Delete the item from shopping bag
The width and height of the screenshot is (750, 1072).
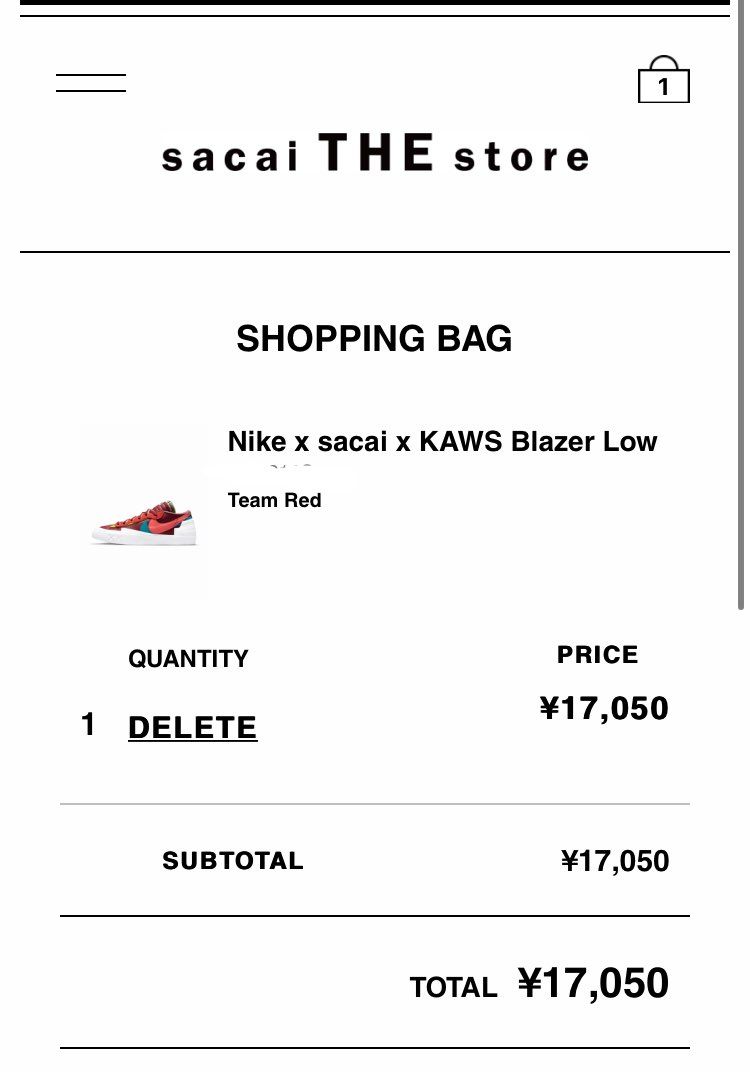tap(193, 727)
